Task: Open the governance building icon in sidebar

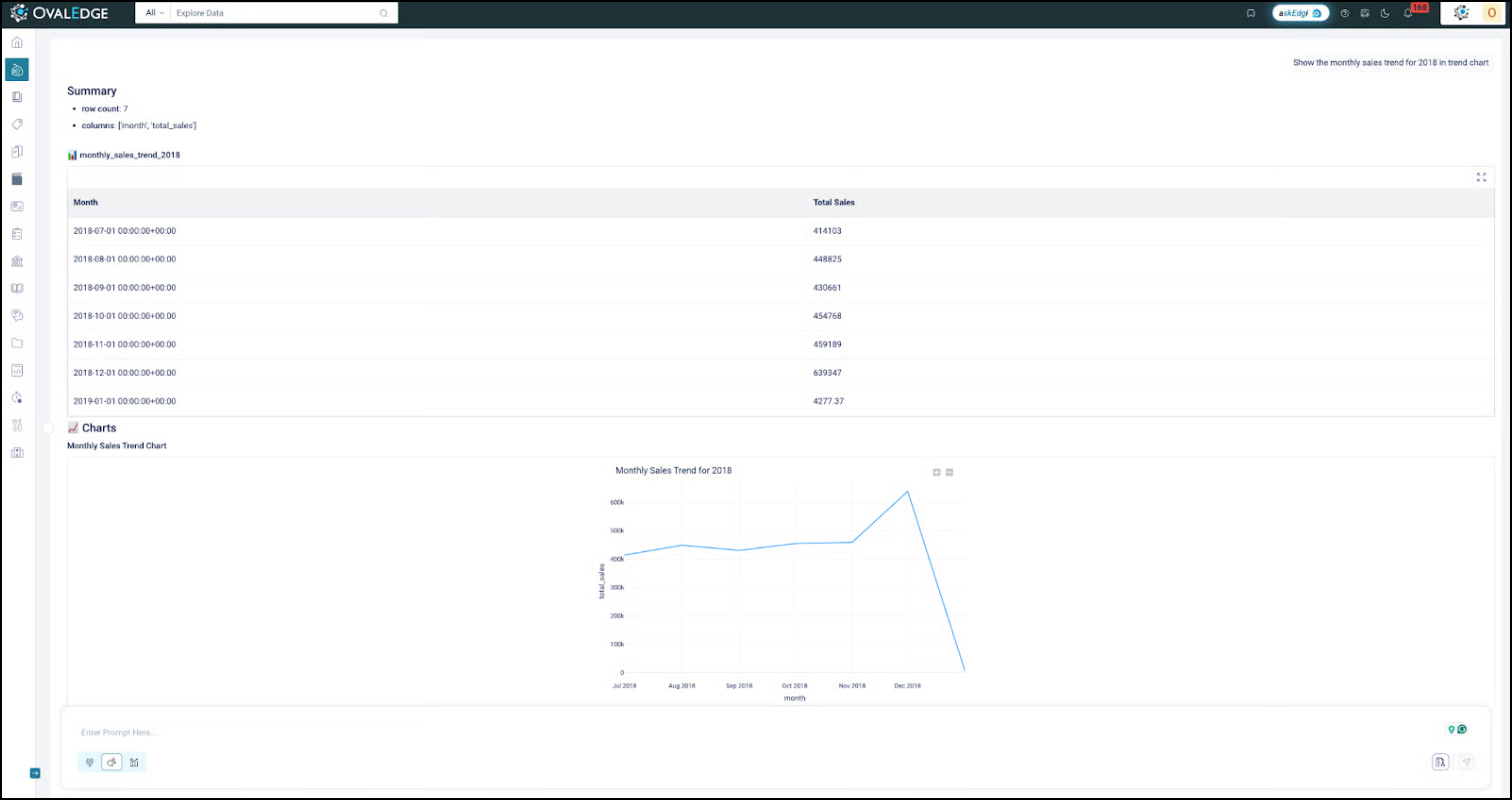Action: (16, 261)
